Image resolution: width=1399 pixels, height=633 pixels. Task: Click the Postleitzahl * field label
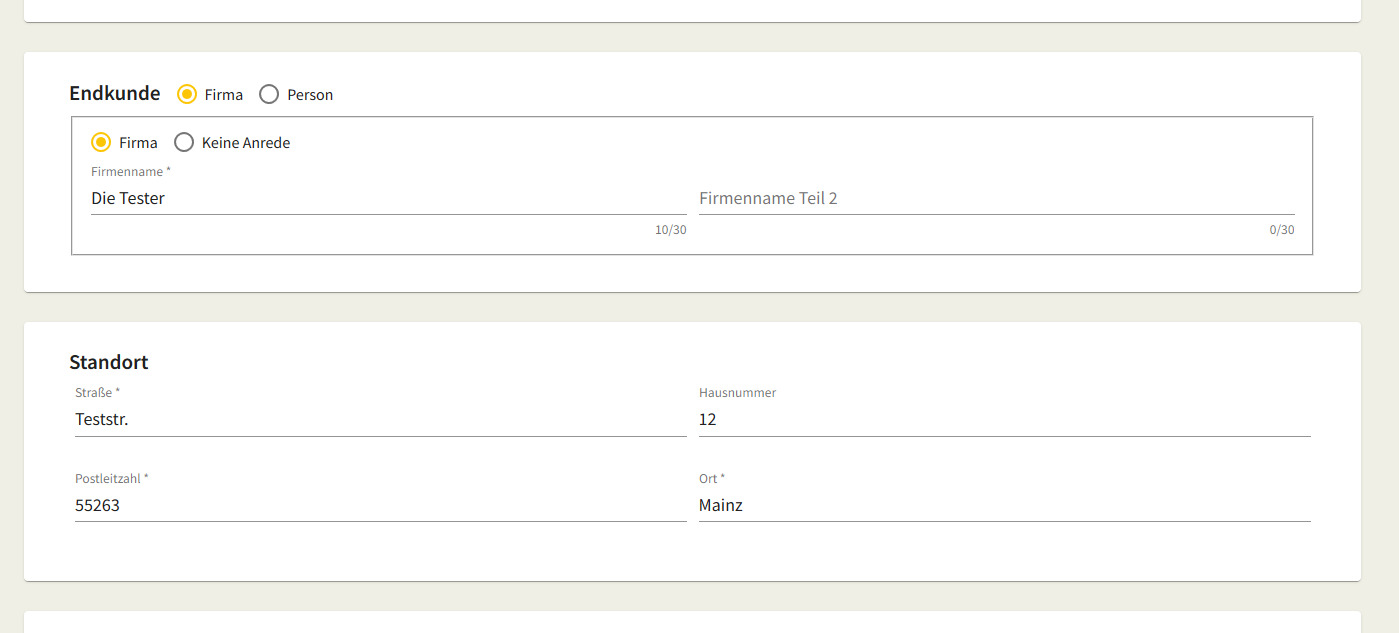tap(112, 479)
